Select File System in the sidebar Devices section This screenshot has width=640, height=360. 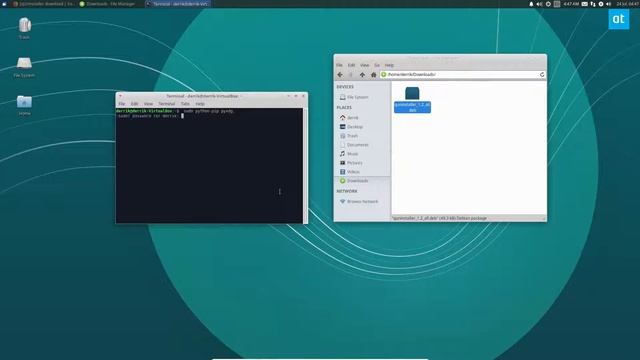(x=362, y=97)
